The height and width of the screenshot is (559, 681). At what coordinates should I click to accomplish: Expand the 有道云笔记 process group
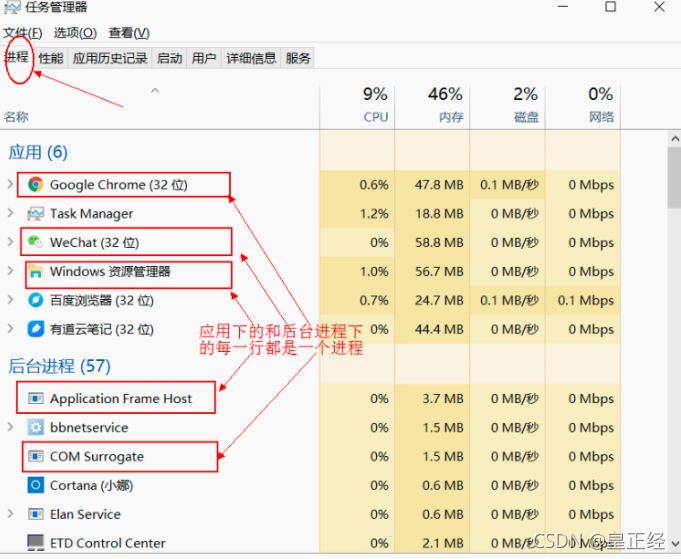tap(10, 329)
